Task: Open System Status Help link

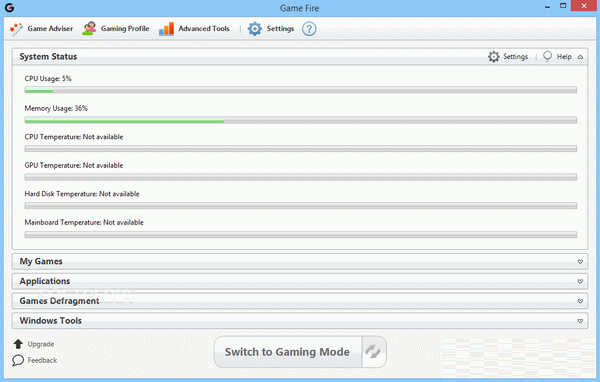Action: click(x=564, y=57)
